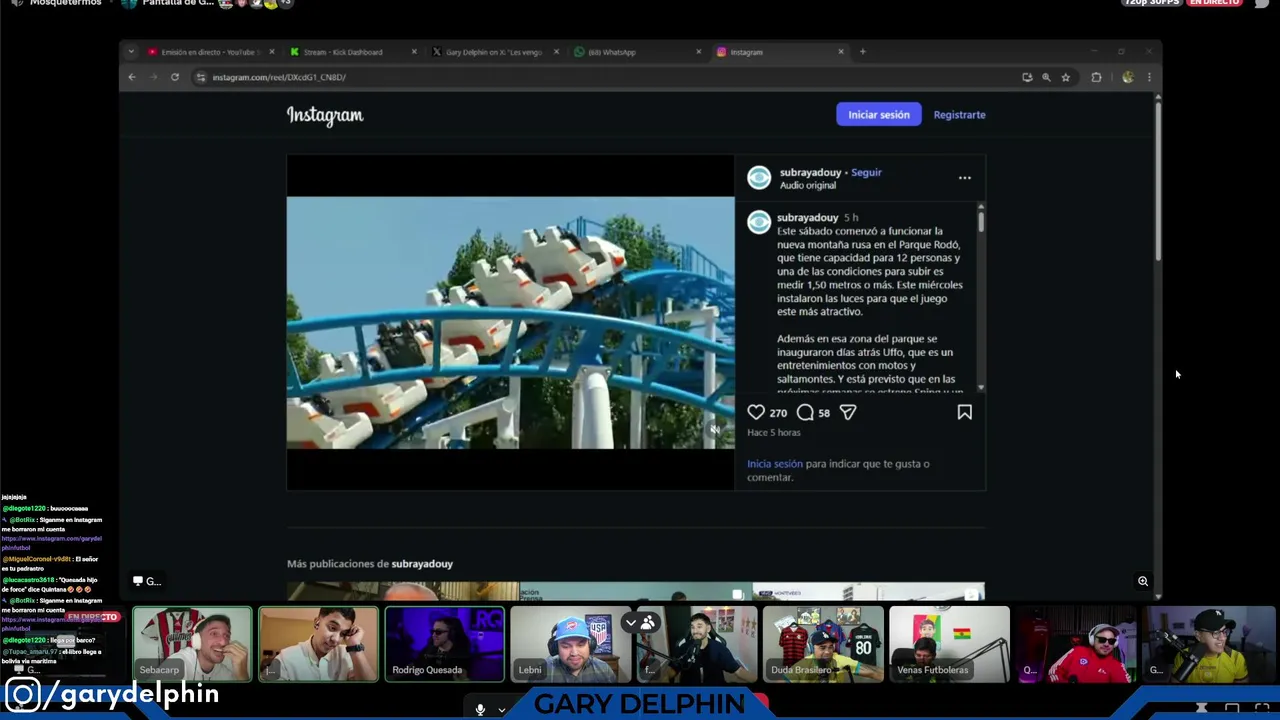Switch to the Gary Delphin on X tab
The height and width of the screenshot is (720, 1280).
494,52
